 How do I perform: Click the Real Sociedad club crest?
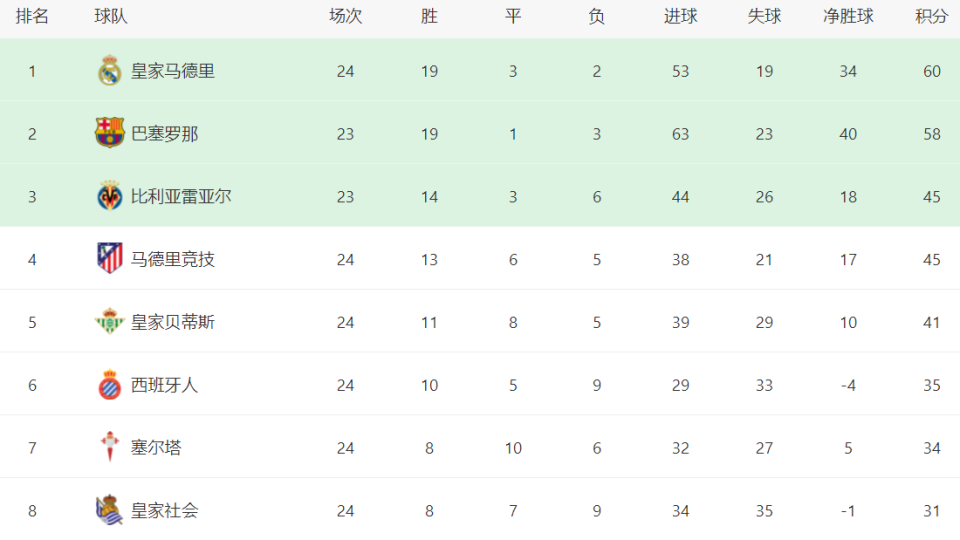click(109, 510)
